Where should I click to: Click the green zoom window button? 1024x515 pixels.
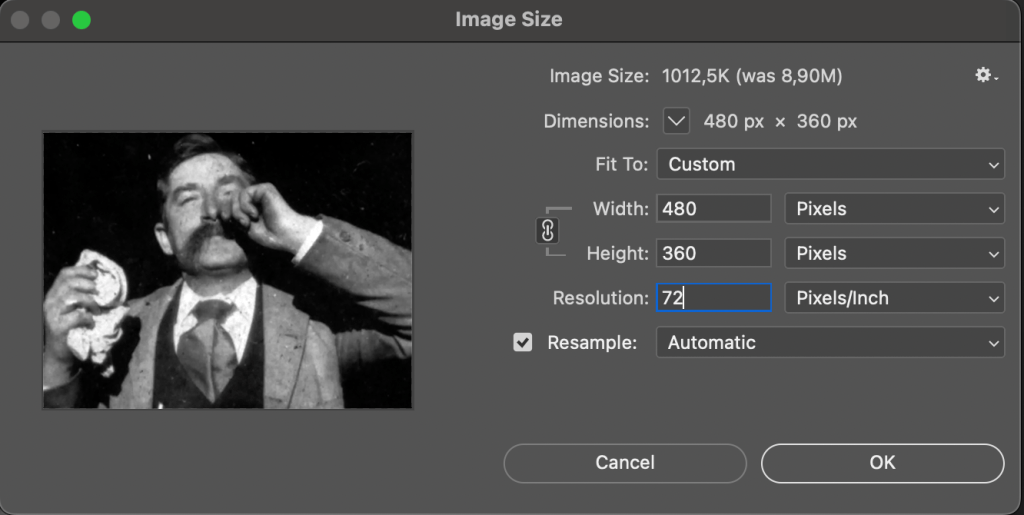(81, 20)
